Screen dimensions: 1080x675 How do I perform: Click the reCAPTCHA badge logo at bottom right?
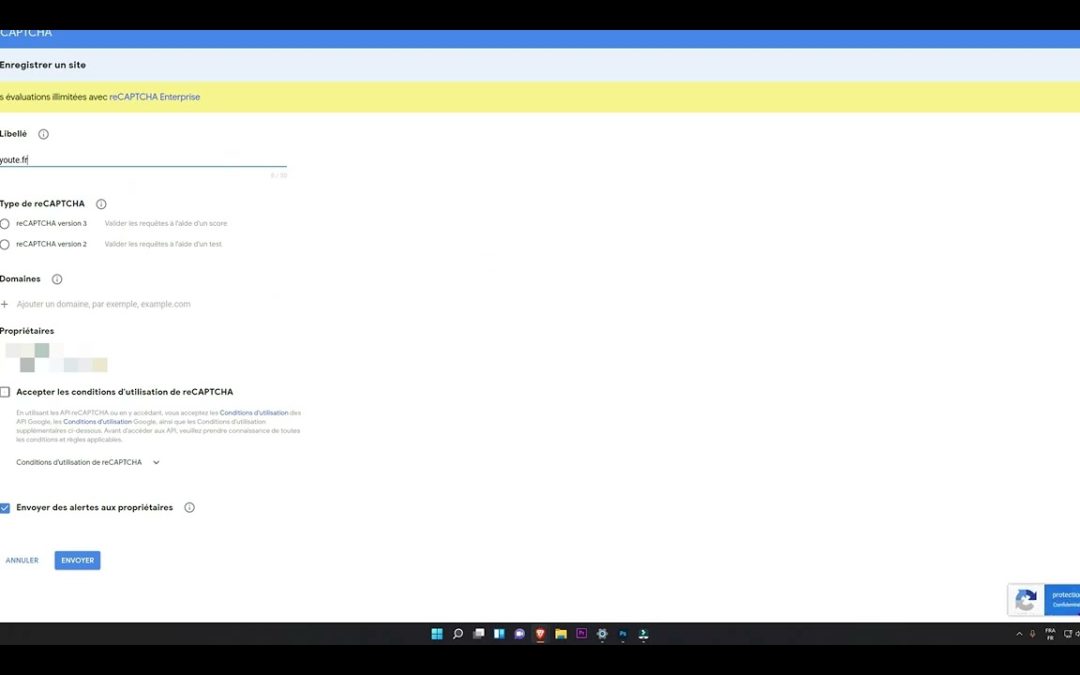[1026, 600]
